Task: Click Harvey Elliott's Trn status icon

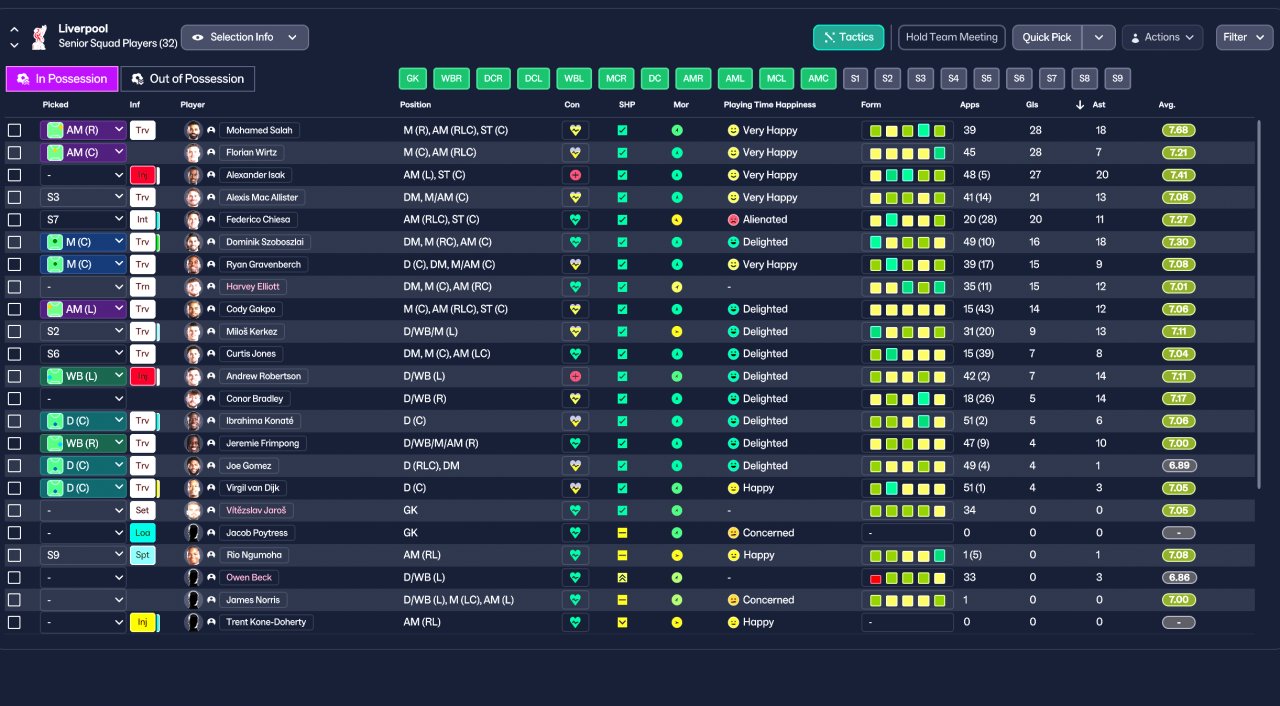Action: [x=142, y=287]
